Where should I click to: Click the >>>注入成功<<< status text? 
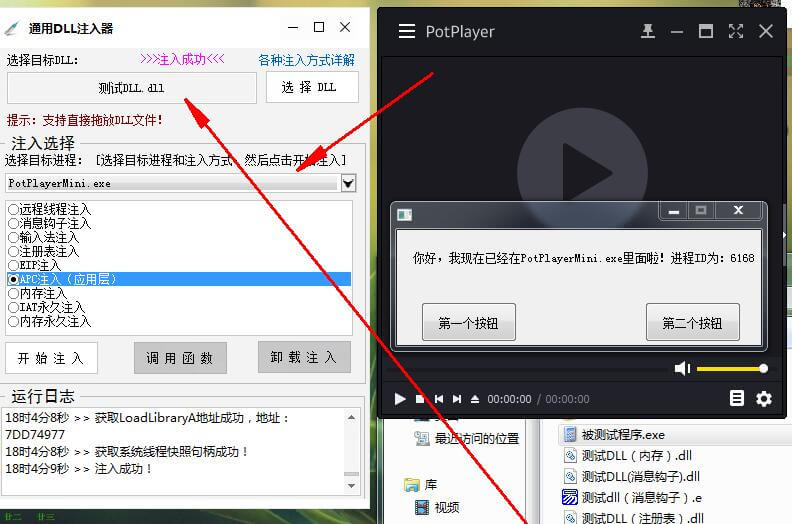pyautogui.click(x=182, y=59)
